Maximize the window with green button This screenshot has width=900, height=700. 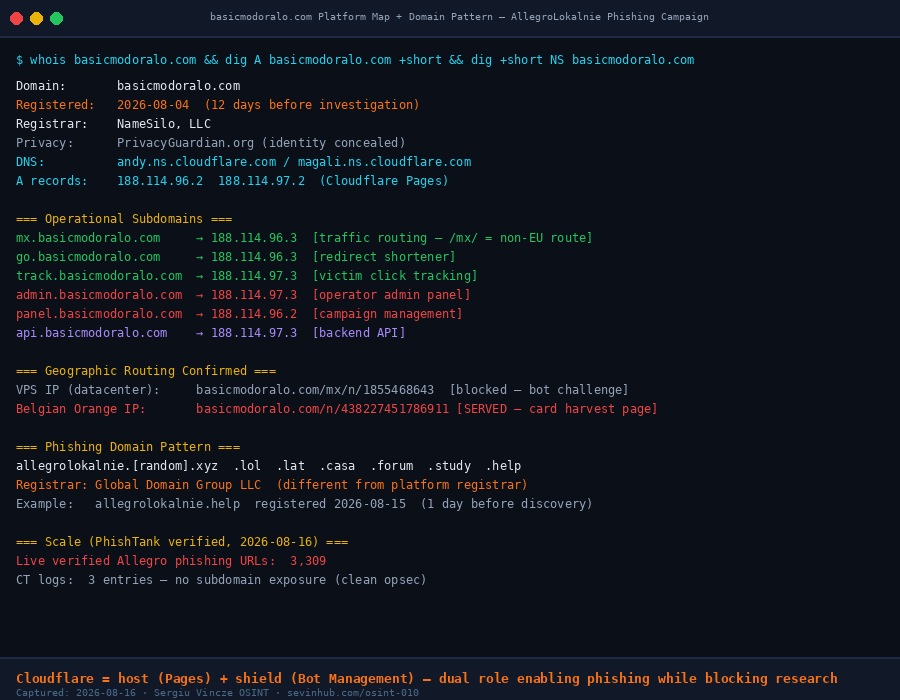(56, 18)
